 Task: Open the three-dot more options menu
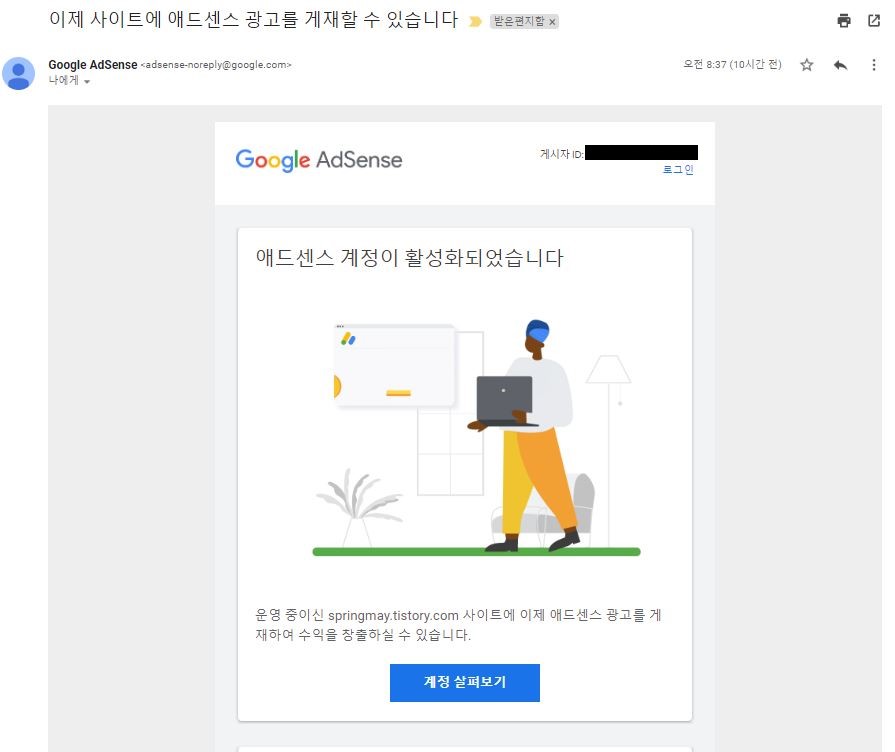[873, 65]
